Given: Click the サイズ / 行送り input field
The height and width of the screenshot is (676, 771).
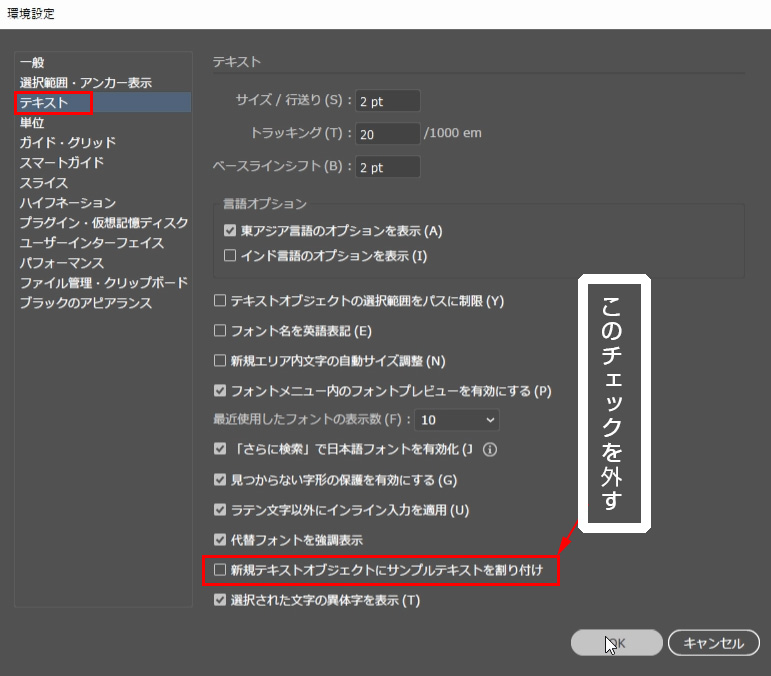Looking at the screenshot, I should coord(388,101).
